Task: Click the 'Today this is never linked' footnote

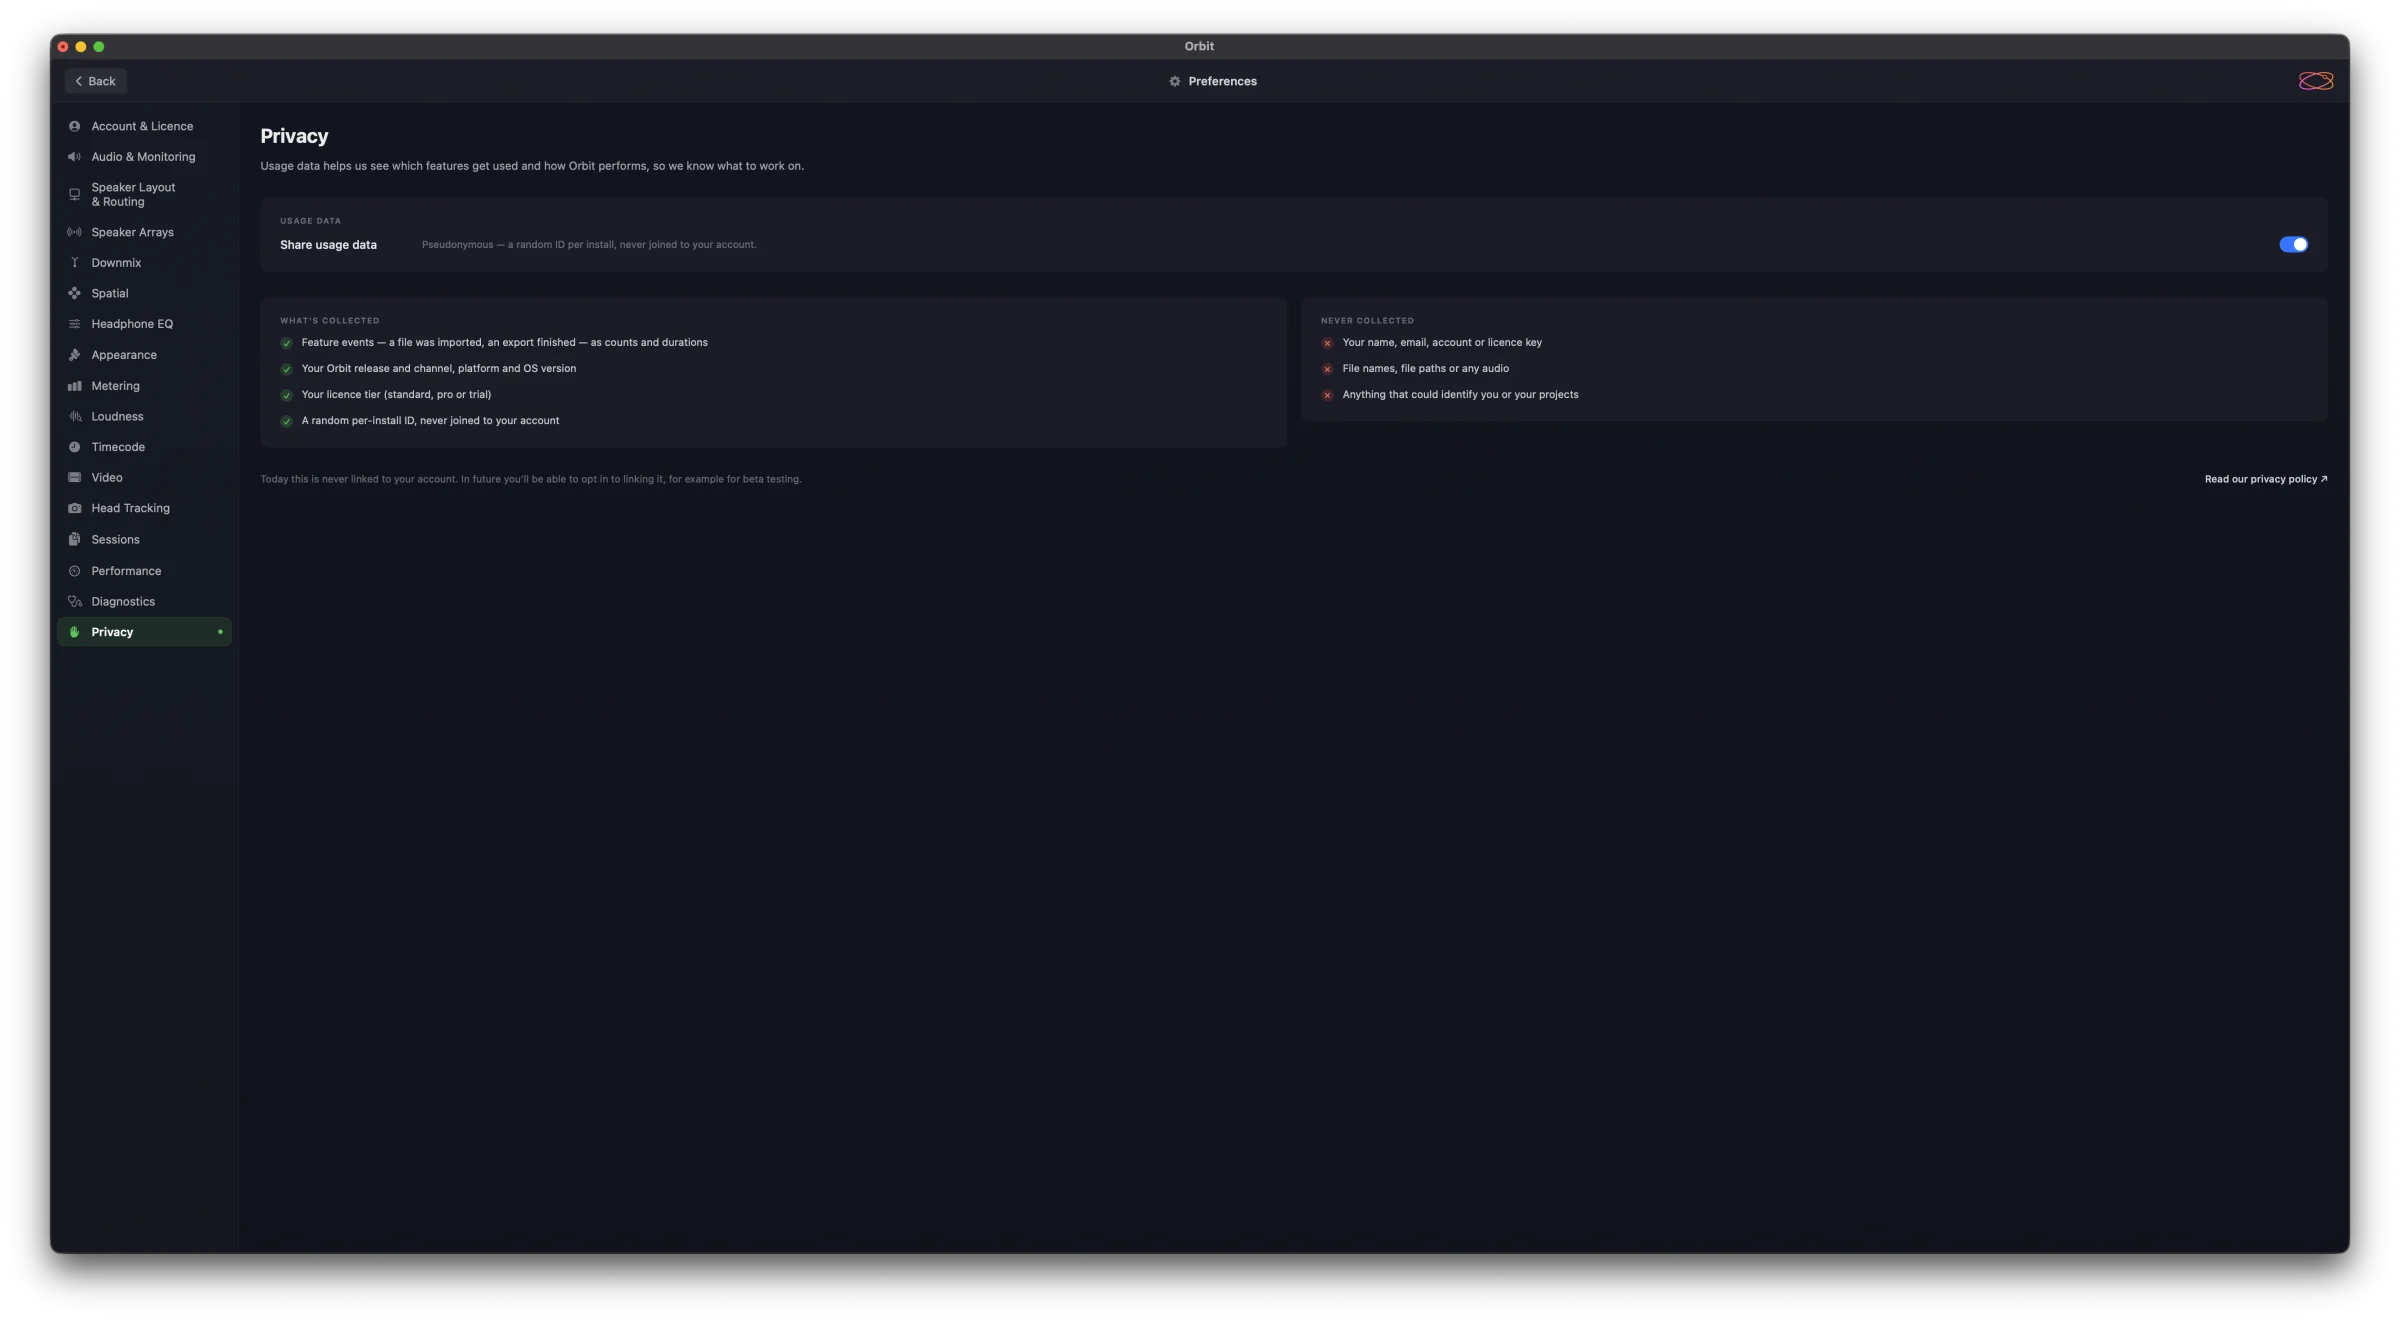Action: tap(530, 479)
